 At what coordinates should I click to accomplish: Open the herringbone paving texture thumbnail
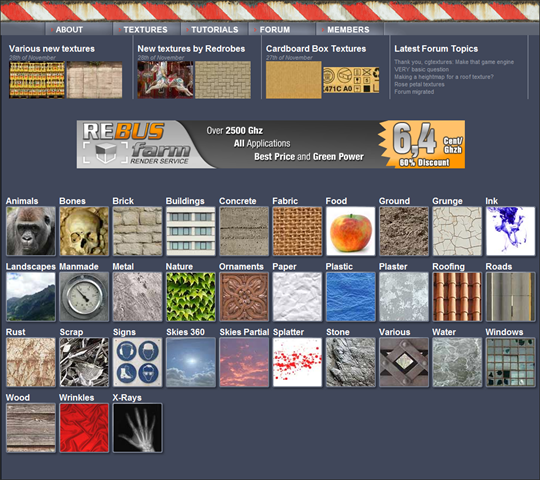pos(223,80)
